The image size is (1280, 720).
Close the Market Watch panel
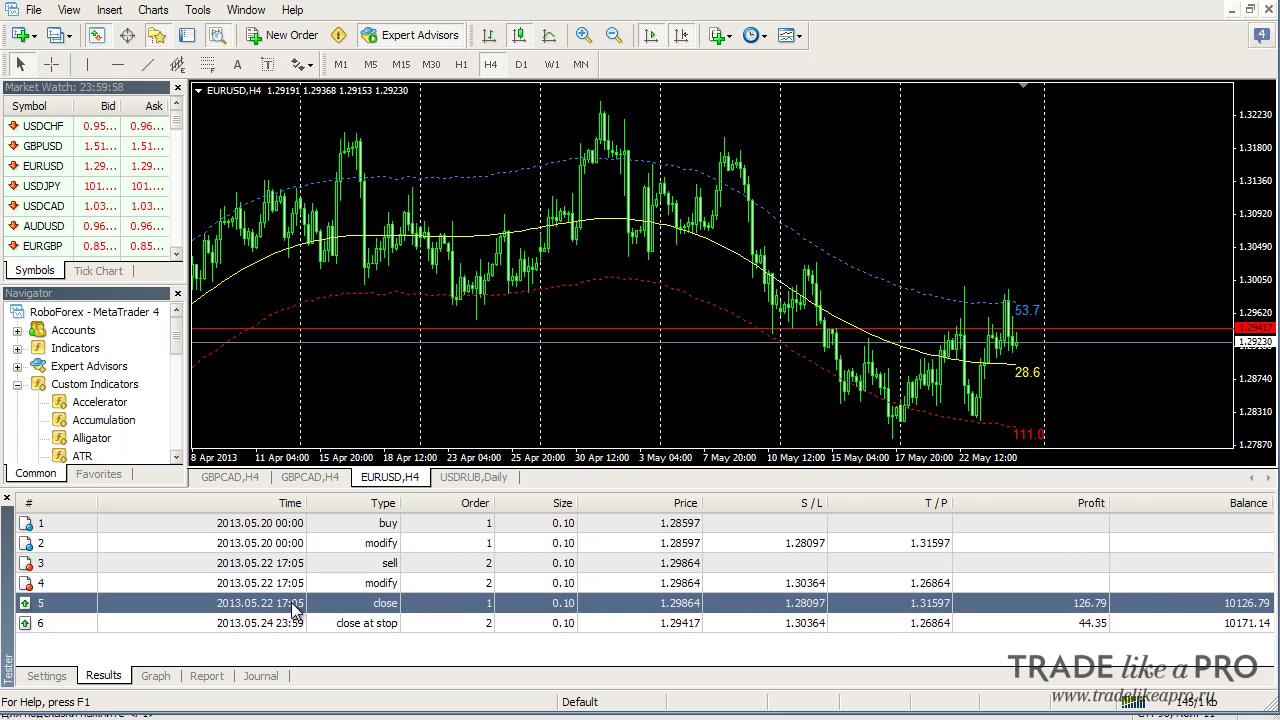coord(178,88)
